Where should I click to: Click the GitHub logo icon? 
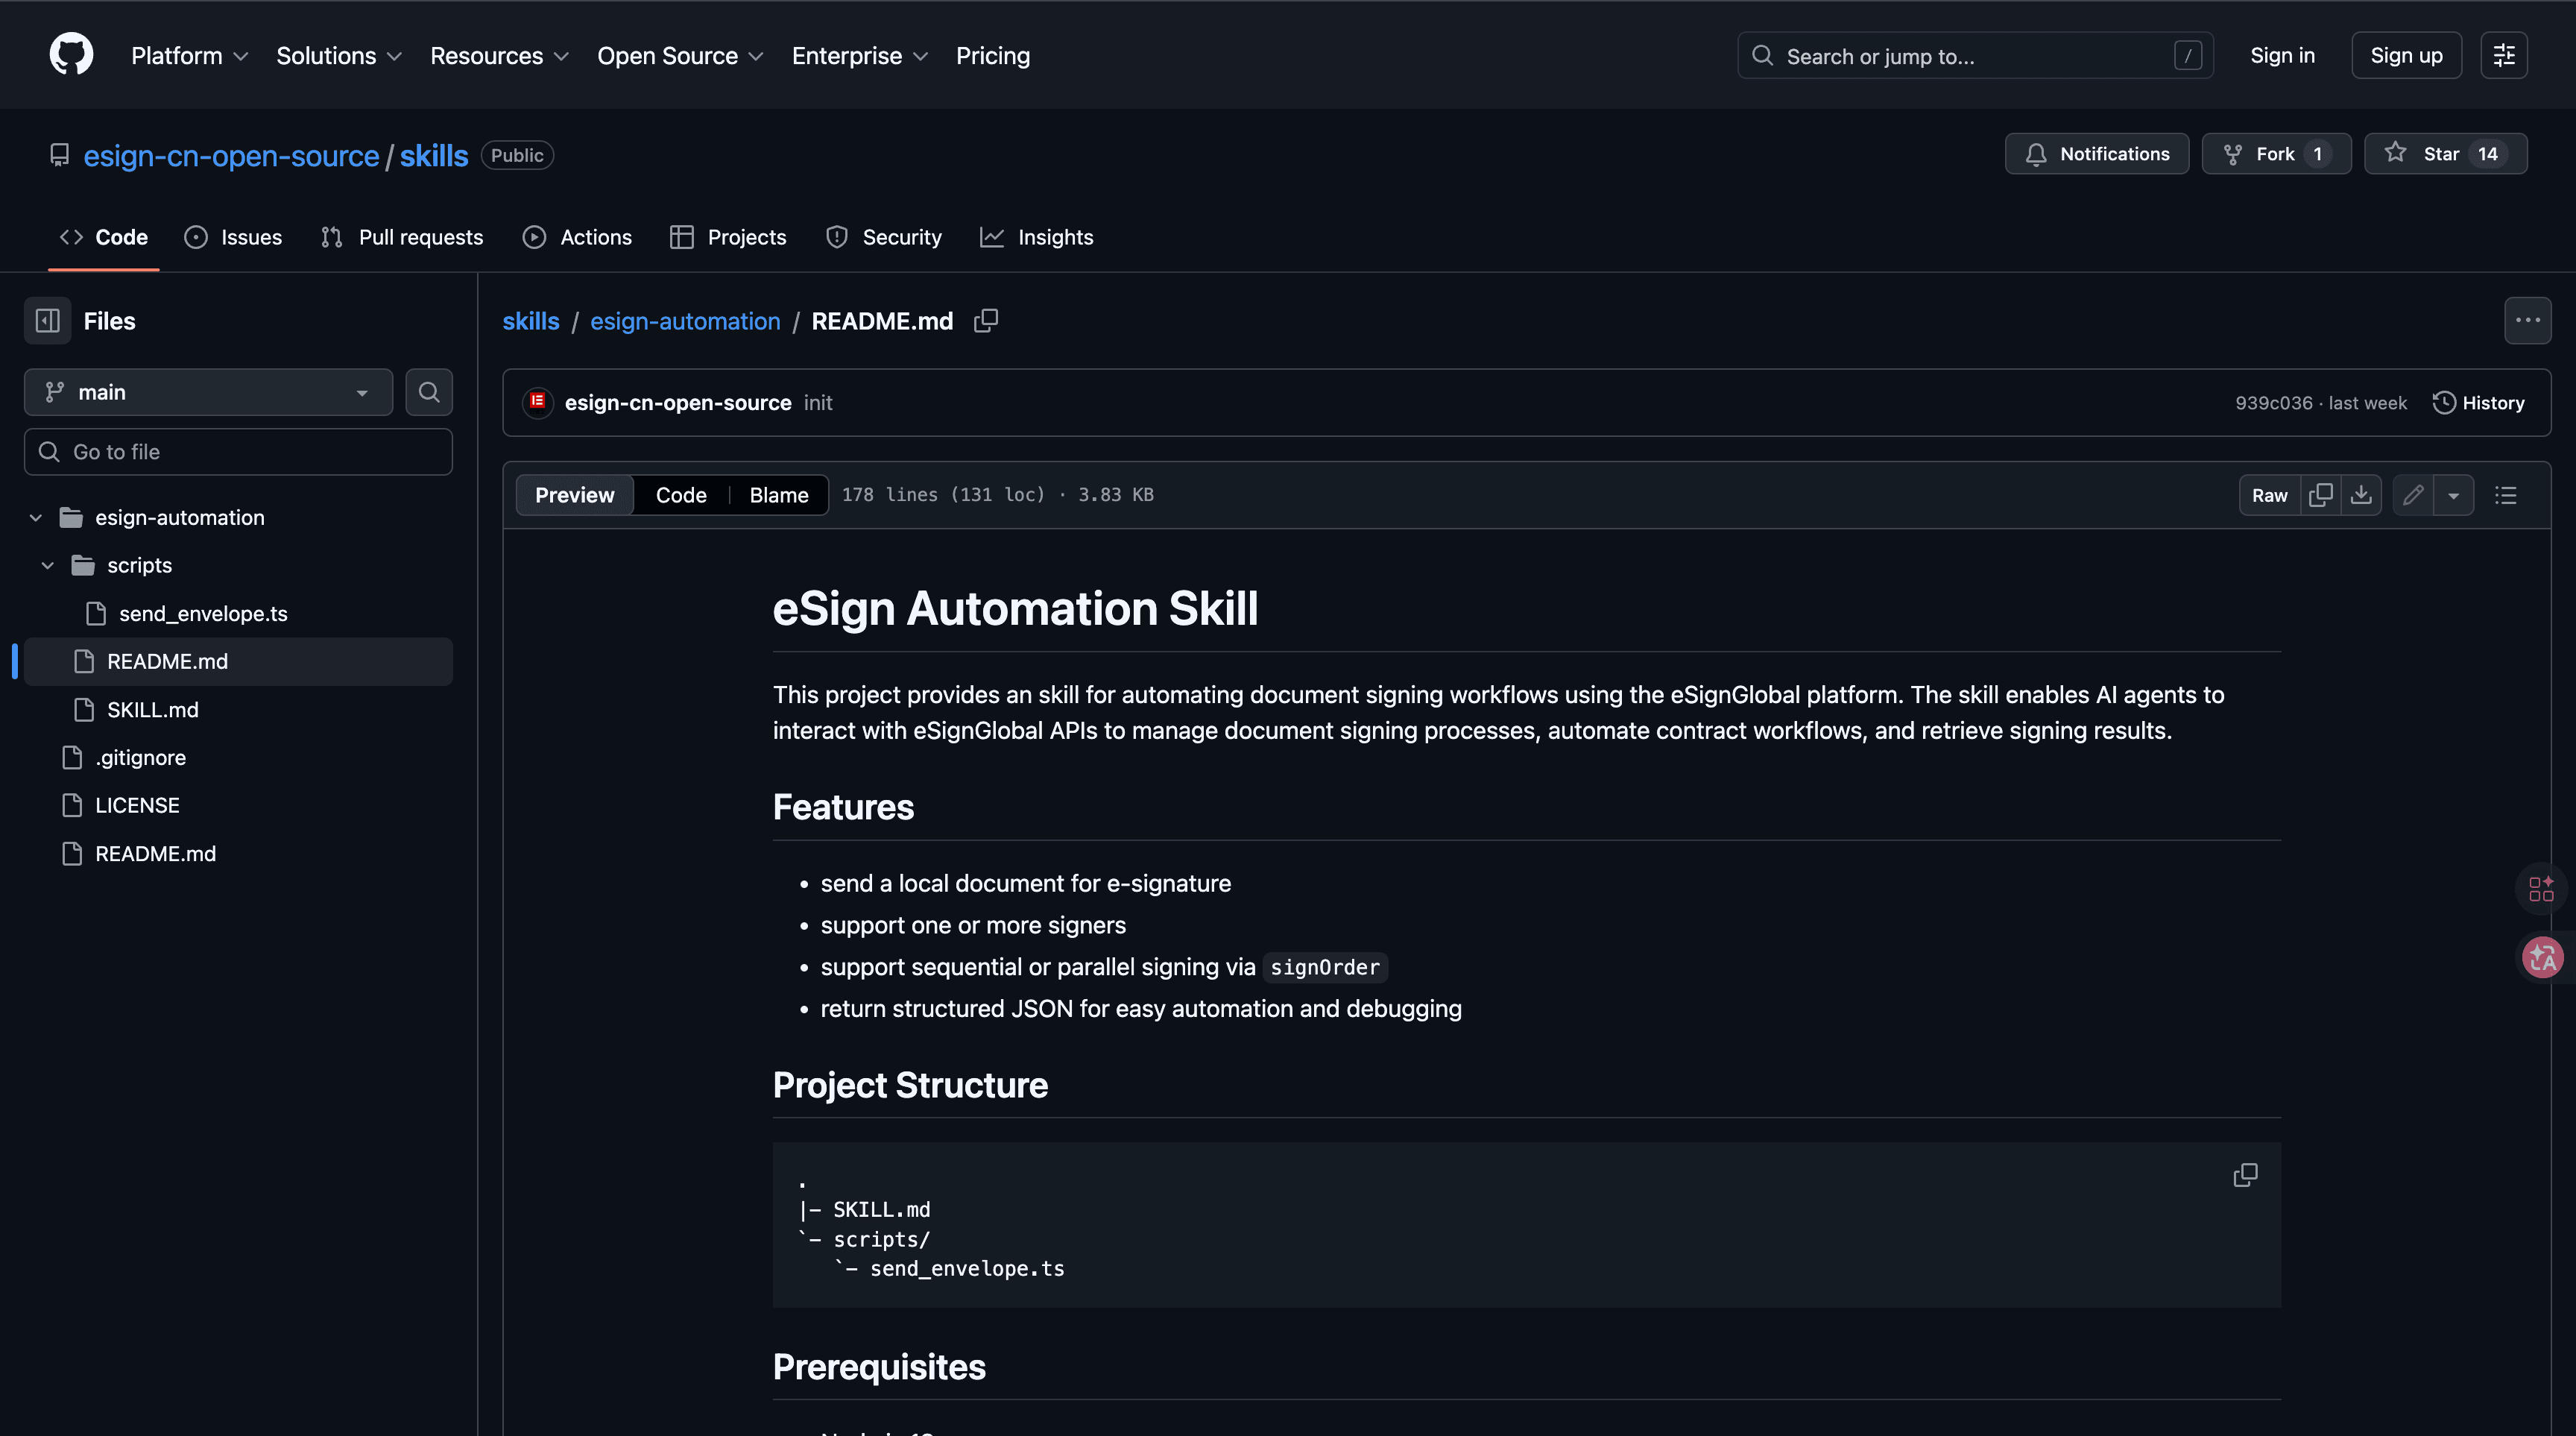click(x=71, y=54)
